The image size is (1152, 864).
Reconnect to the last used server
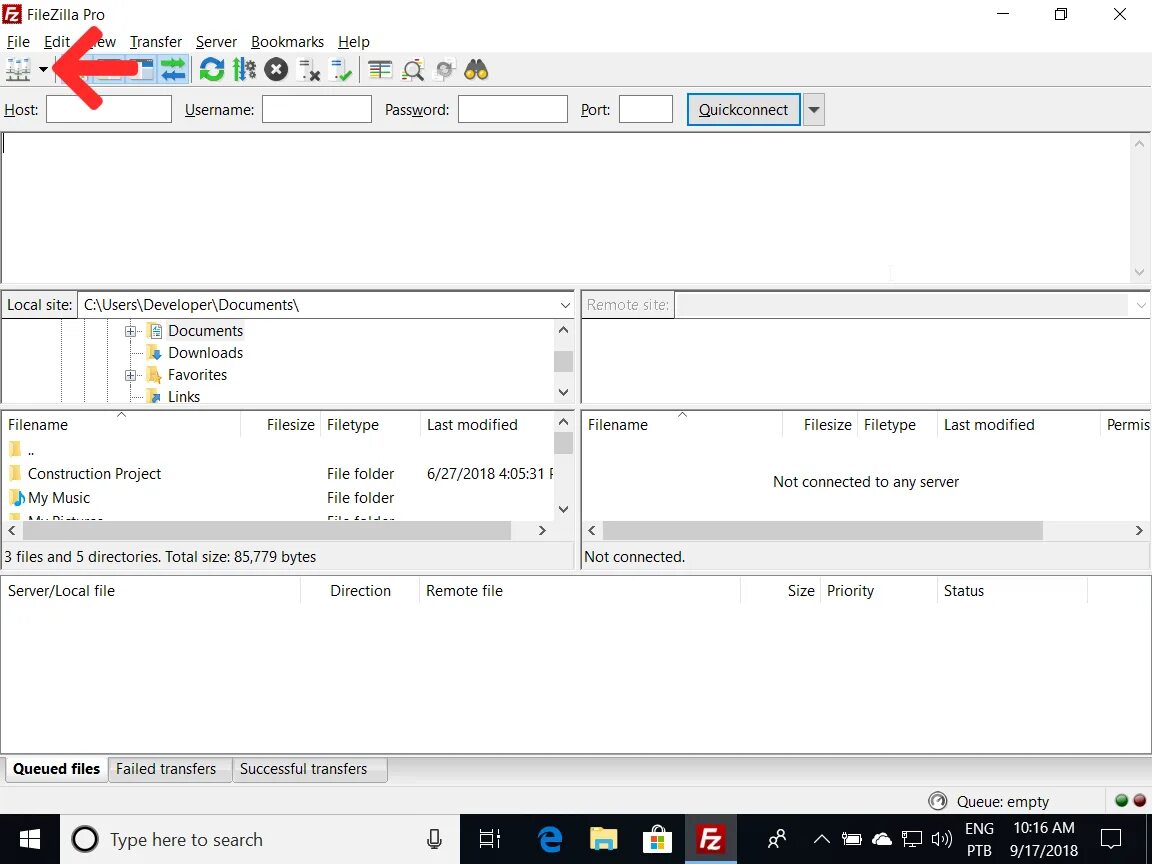[341, 70]
